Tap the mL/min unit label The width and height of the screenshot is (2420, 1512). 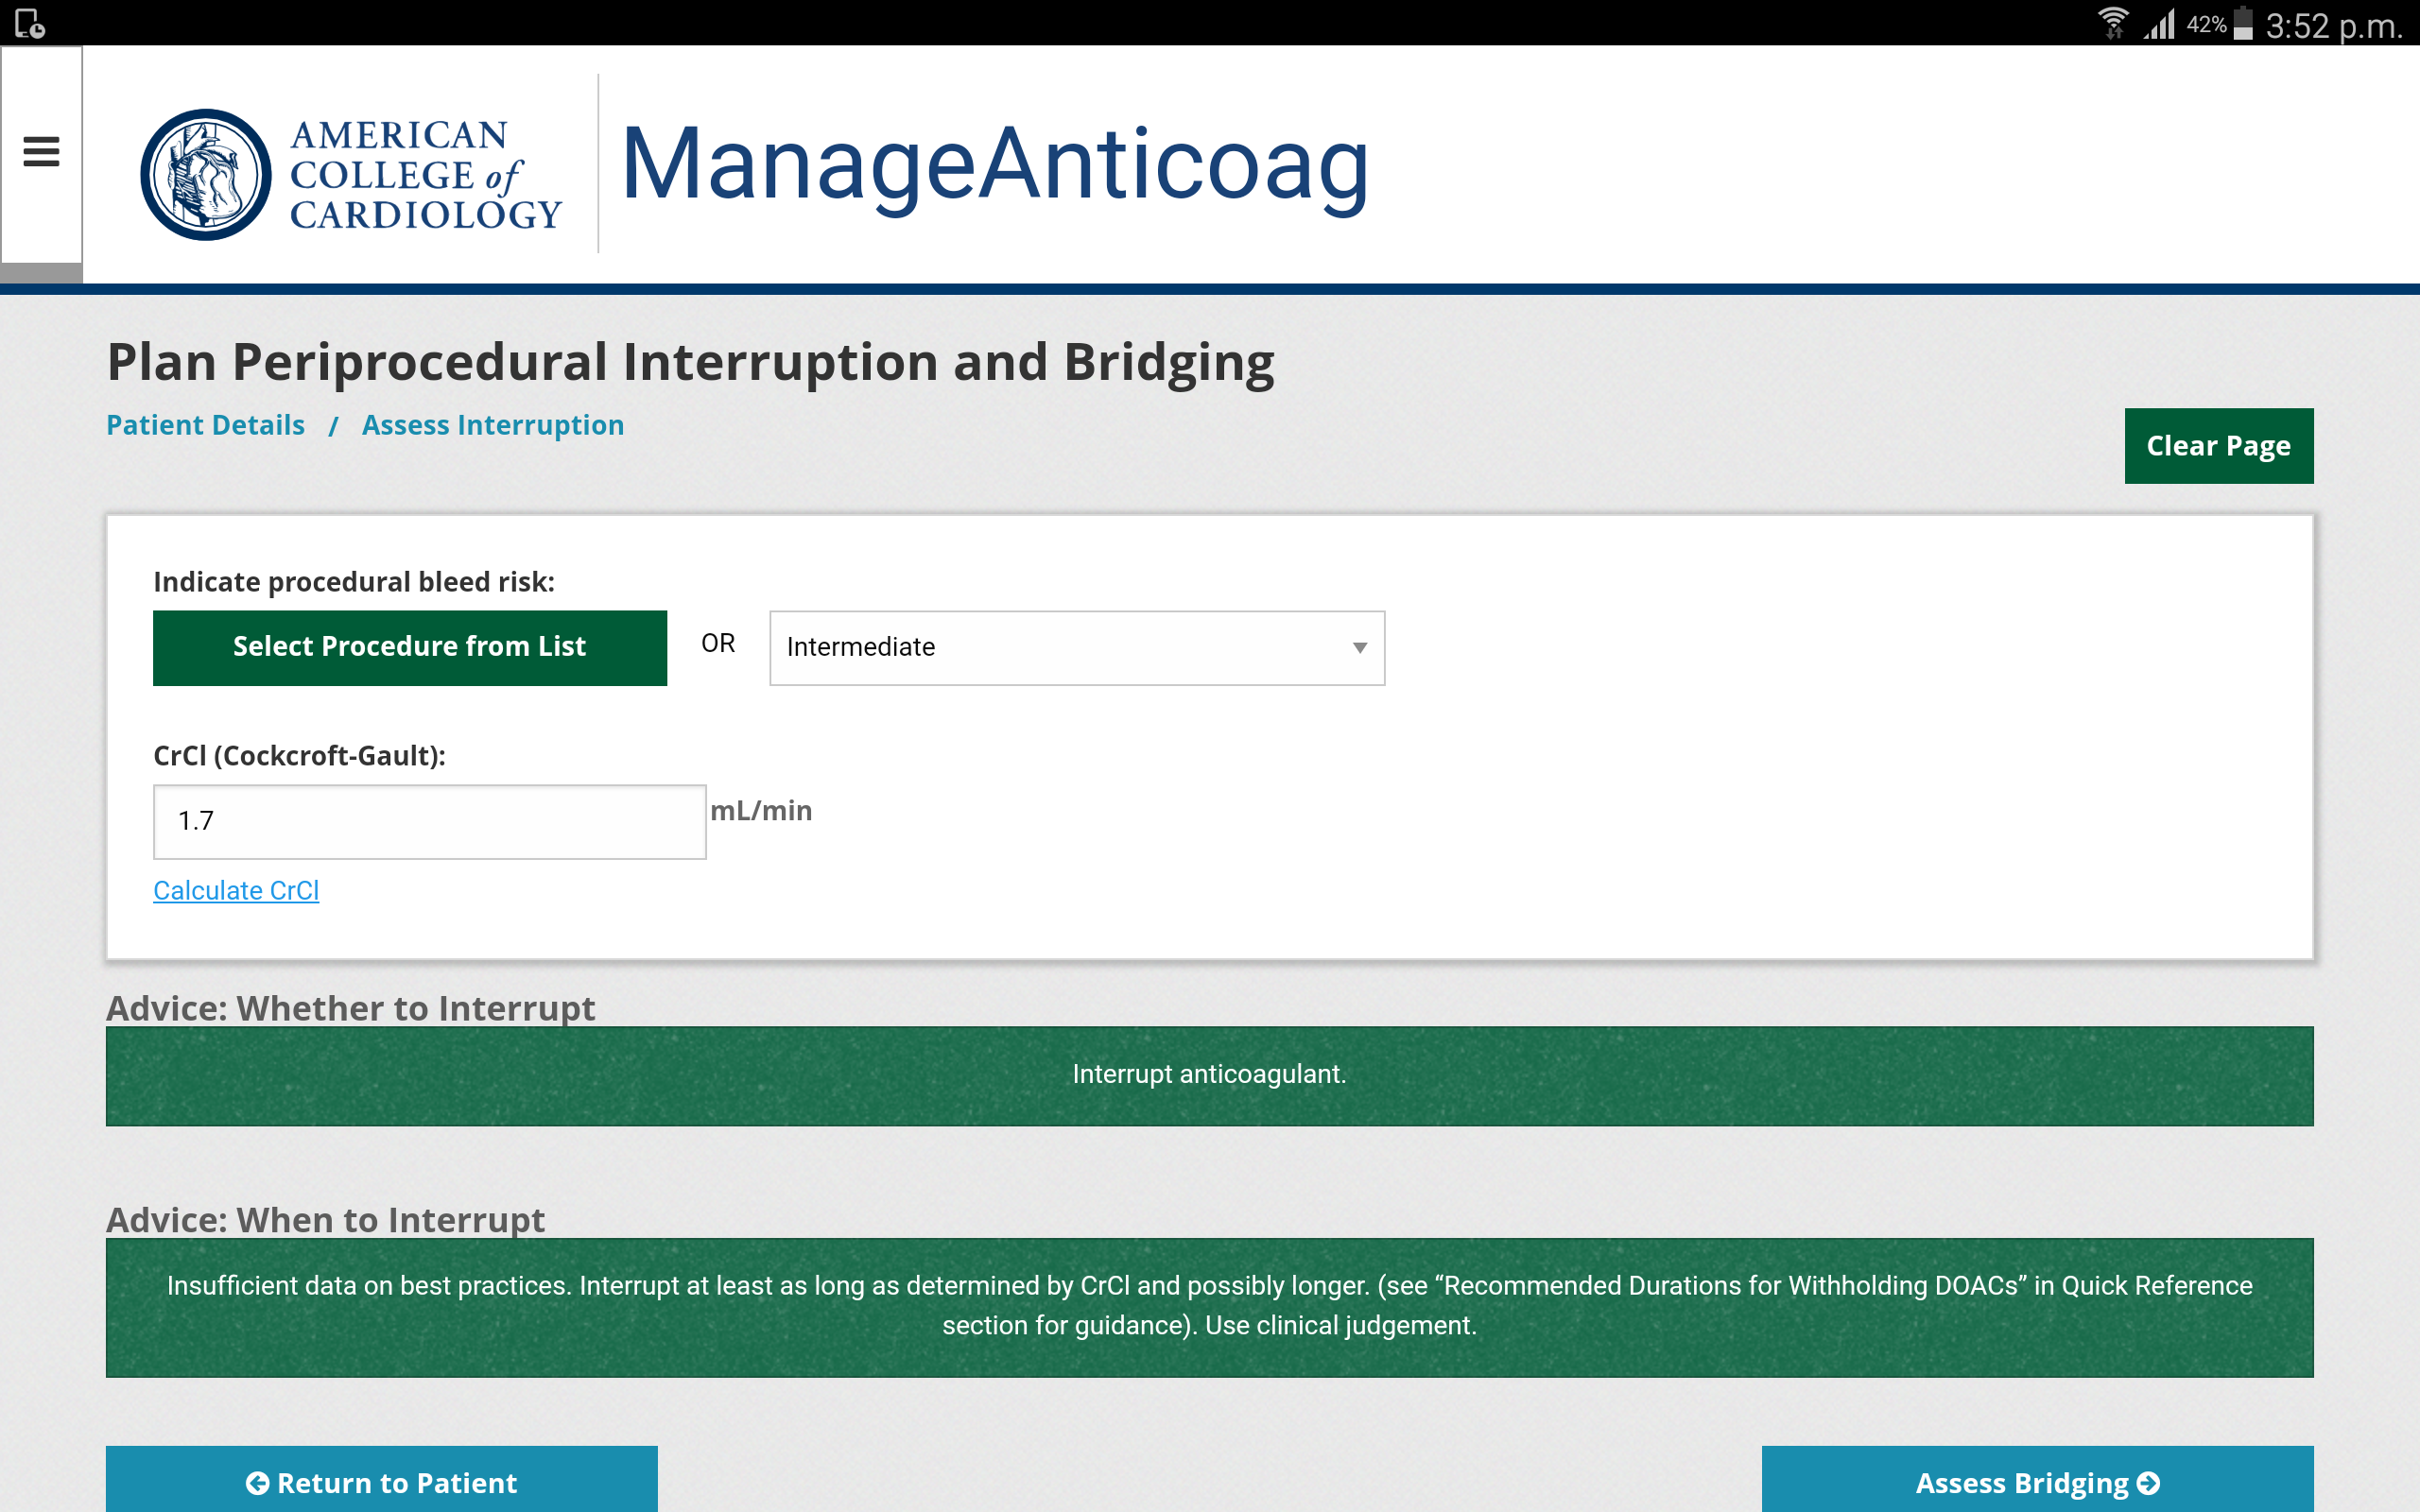point(761,811)
